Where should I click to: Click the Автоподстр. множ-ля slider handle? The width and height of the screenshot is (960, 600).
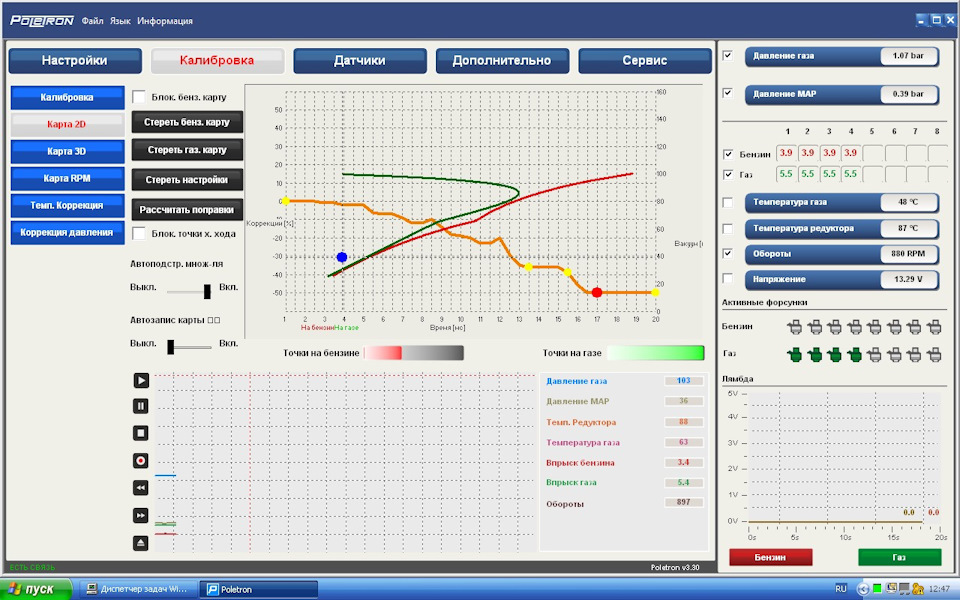point(207,291)
